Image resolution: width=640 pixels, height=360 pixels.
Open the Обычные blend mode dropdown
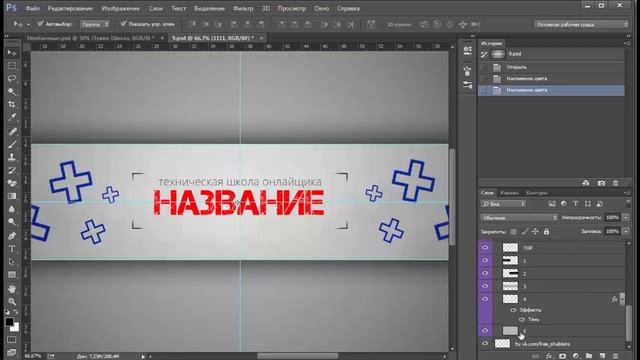(x=519, y=218)
